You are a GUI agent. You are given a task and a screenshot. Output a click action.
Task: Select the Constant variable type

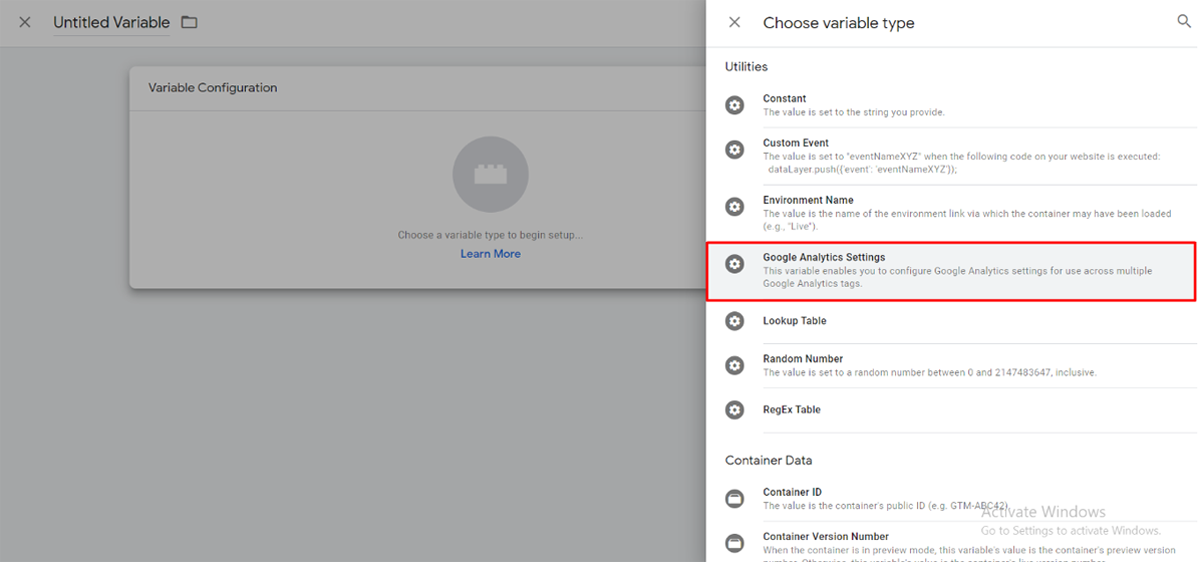click(951, 105)
